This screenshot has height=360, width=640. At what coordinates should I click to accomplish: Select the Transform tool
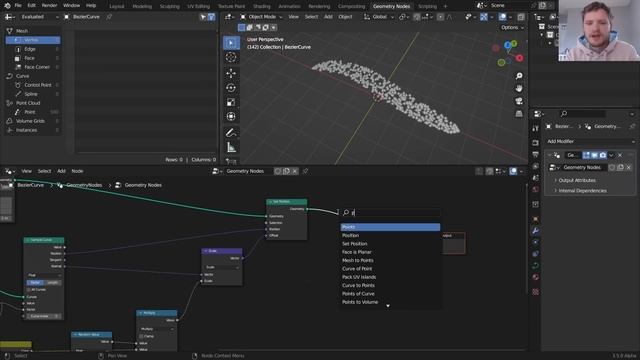click(x=231, y=117)
